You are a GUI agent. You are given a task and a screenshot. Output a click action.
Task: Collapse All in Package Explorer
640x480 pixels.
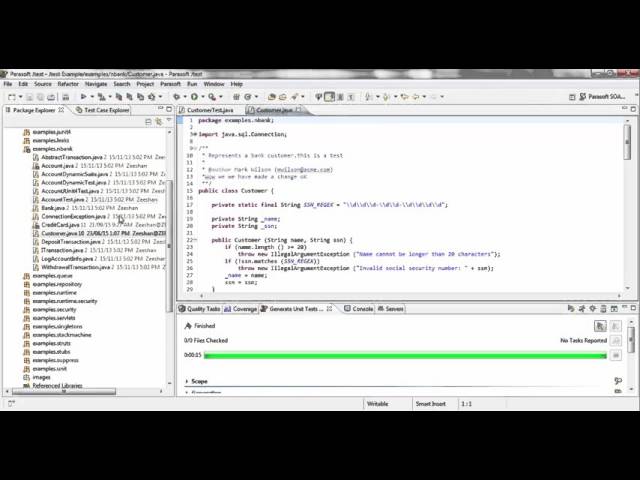pos(149,122)
